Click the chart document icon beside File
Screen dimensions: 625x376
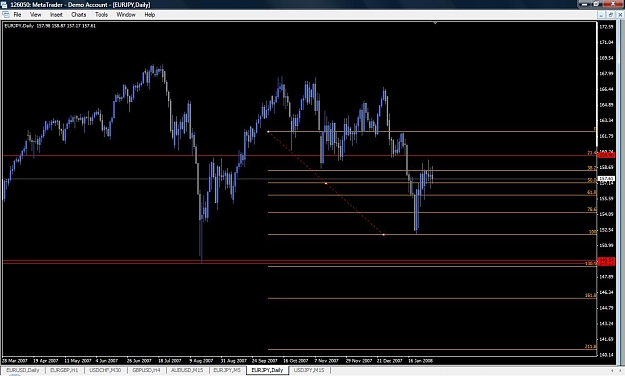tap(6, 15)
